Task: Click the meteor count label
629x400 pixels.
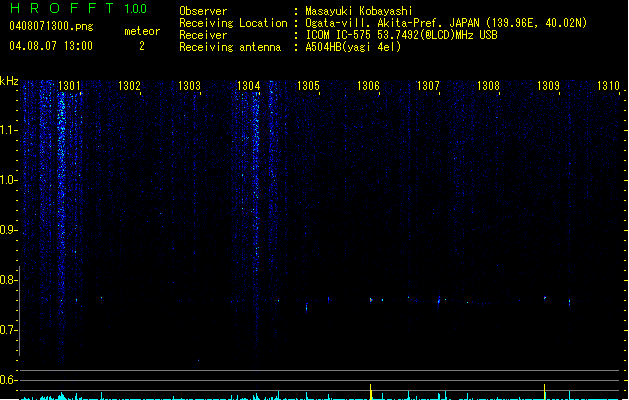Action: [x=142, y=31]
